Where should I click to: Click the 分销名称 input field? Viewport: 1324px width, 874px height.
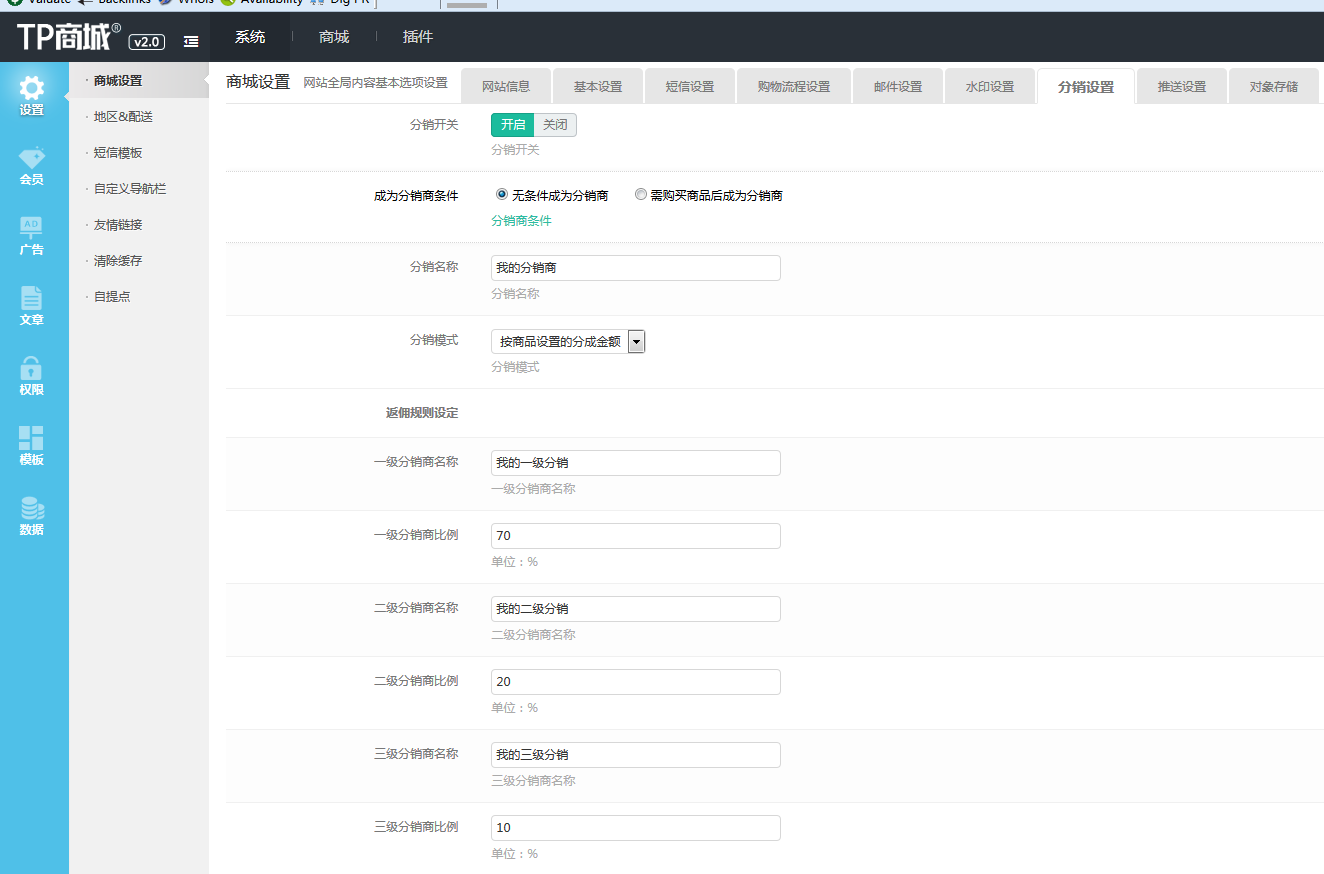[x=636, y=268]
